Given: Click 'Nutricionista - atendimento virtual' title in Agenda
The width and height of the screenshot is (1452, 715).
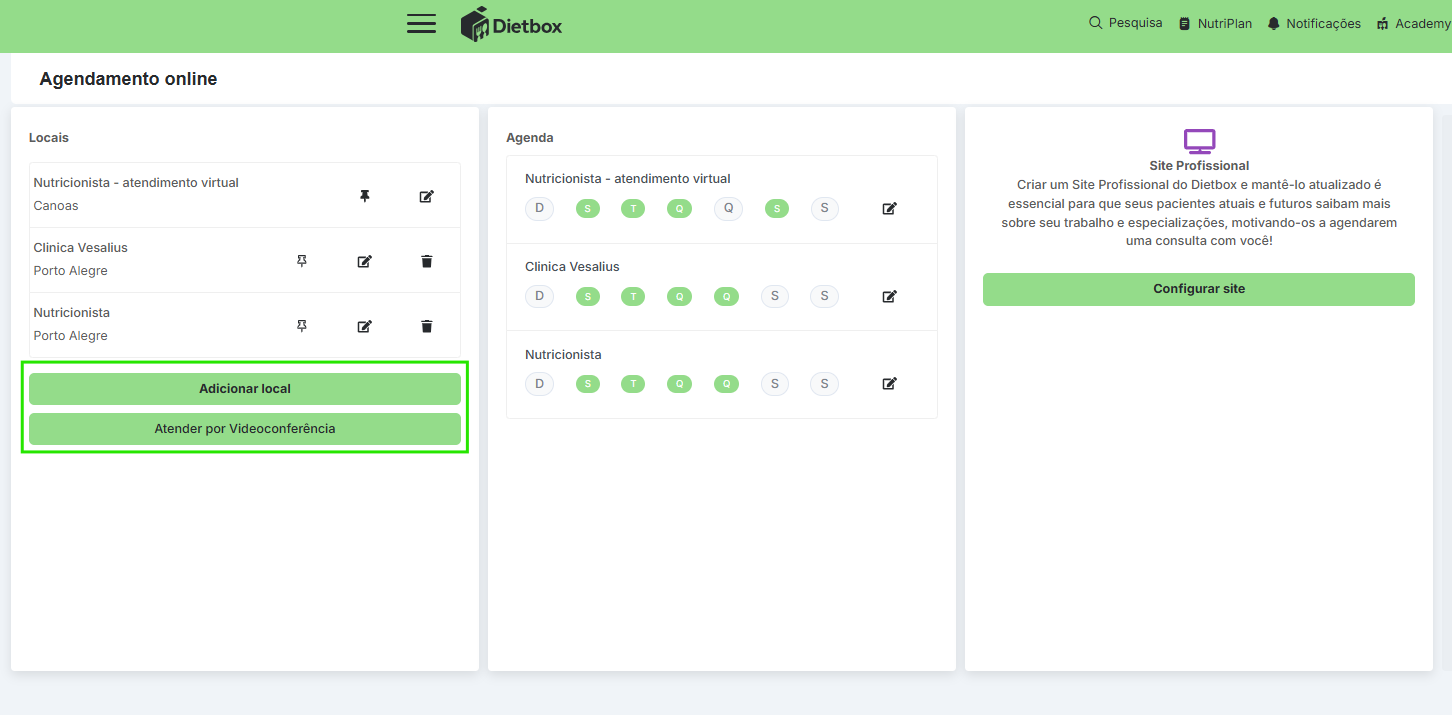Looking at the screenshot, I should click(x=628, y=179).
